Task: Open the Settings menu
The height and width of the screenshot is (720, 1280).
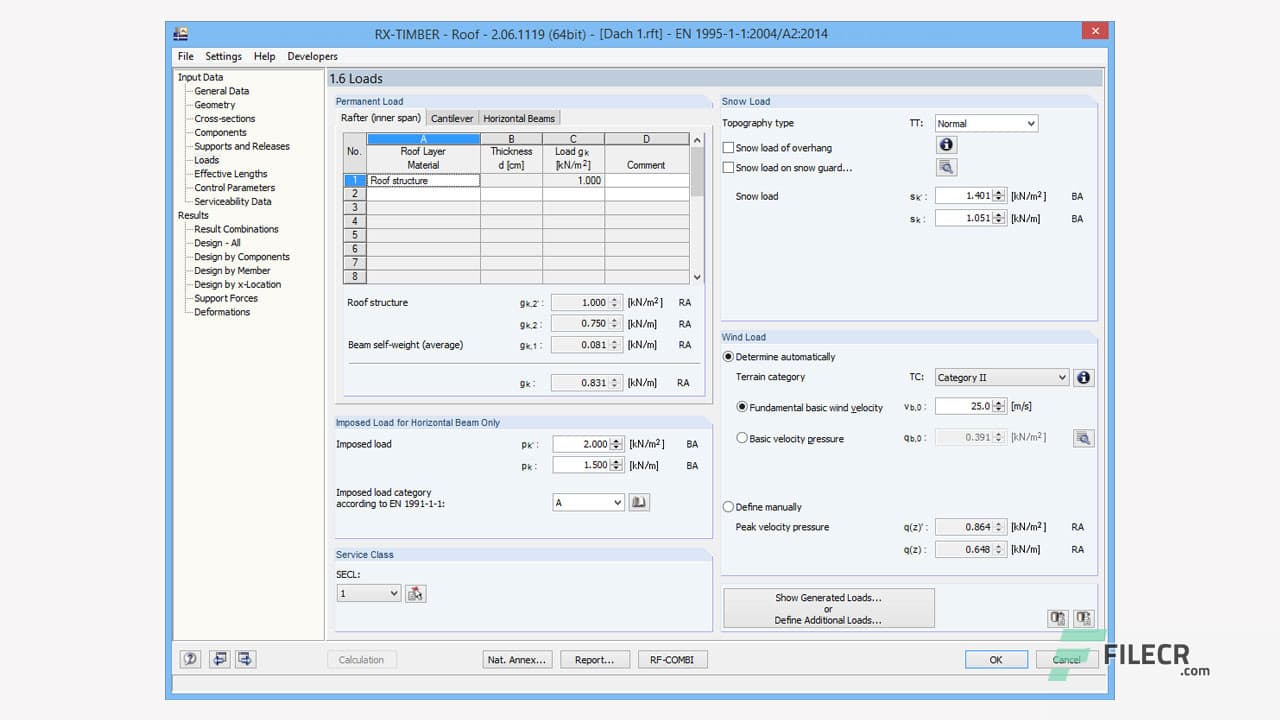Action: pyautogui.click(x=223, y=56)
